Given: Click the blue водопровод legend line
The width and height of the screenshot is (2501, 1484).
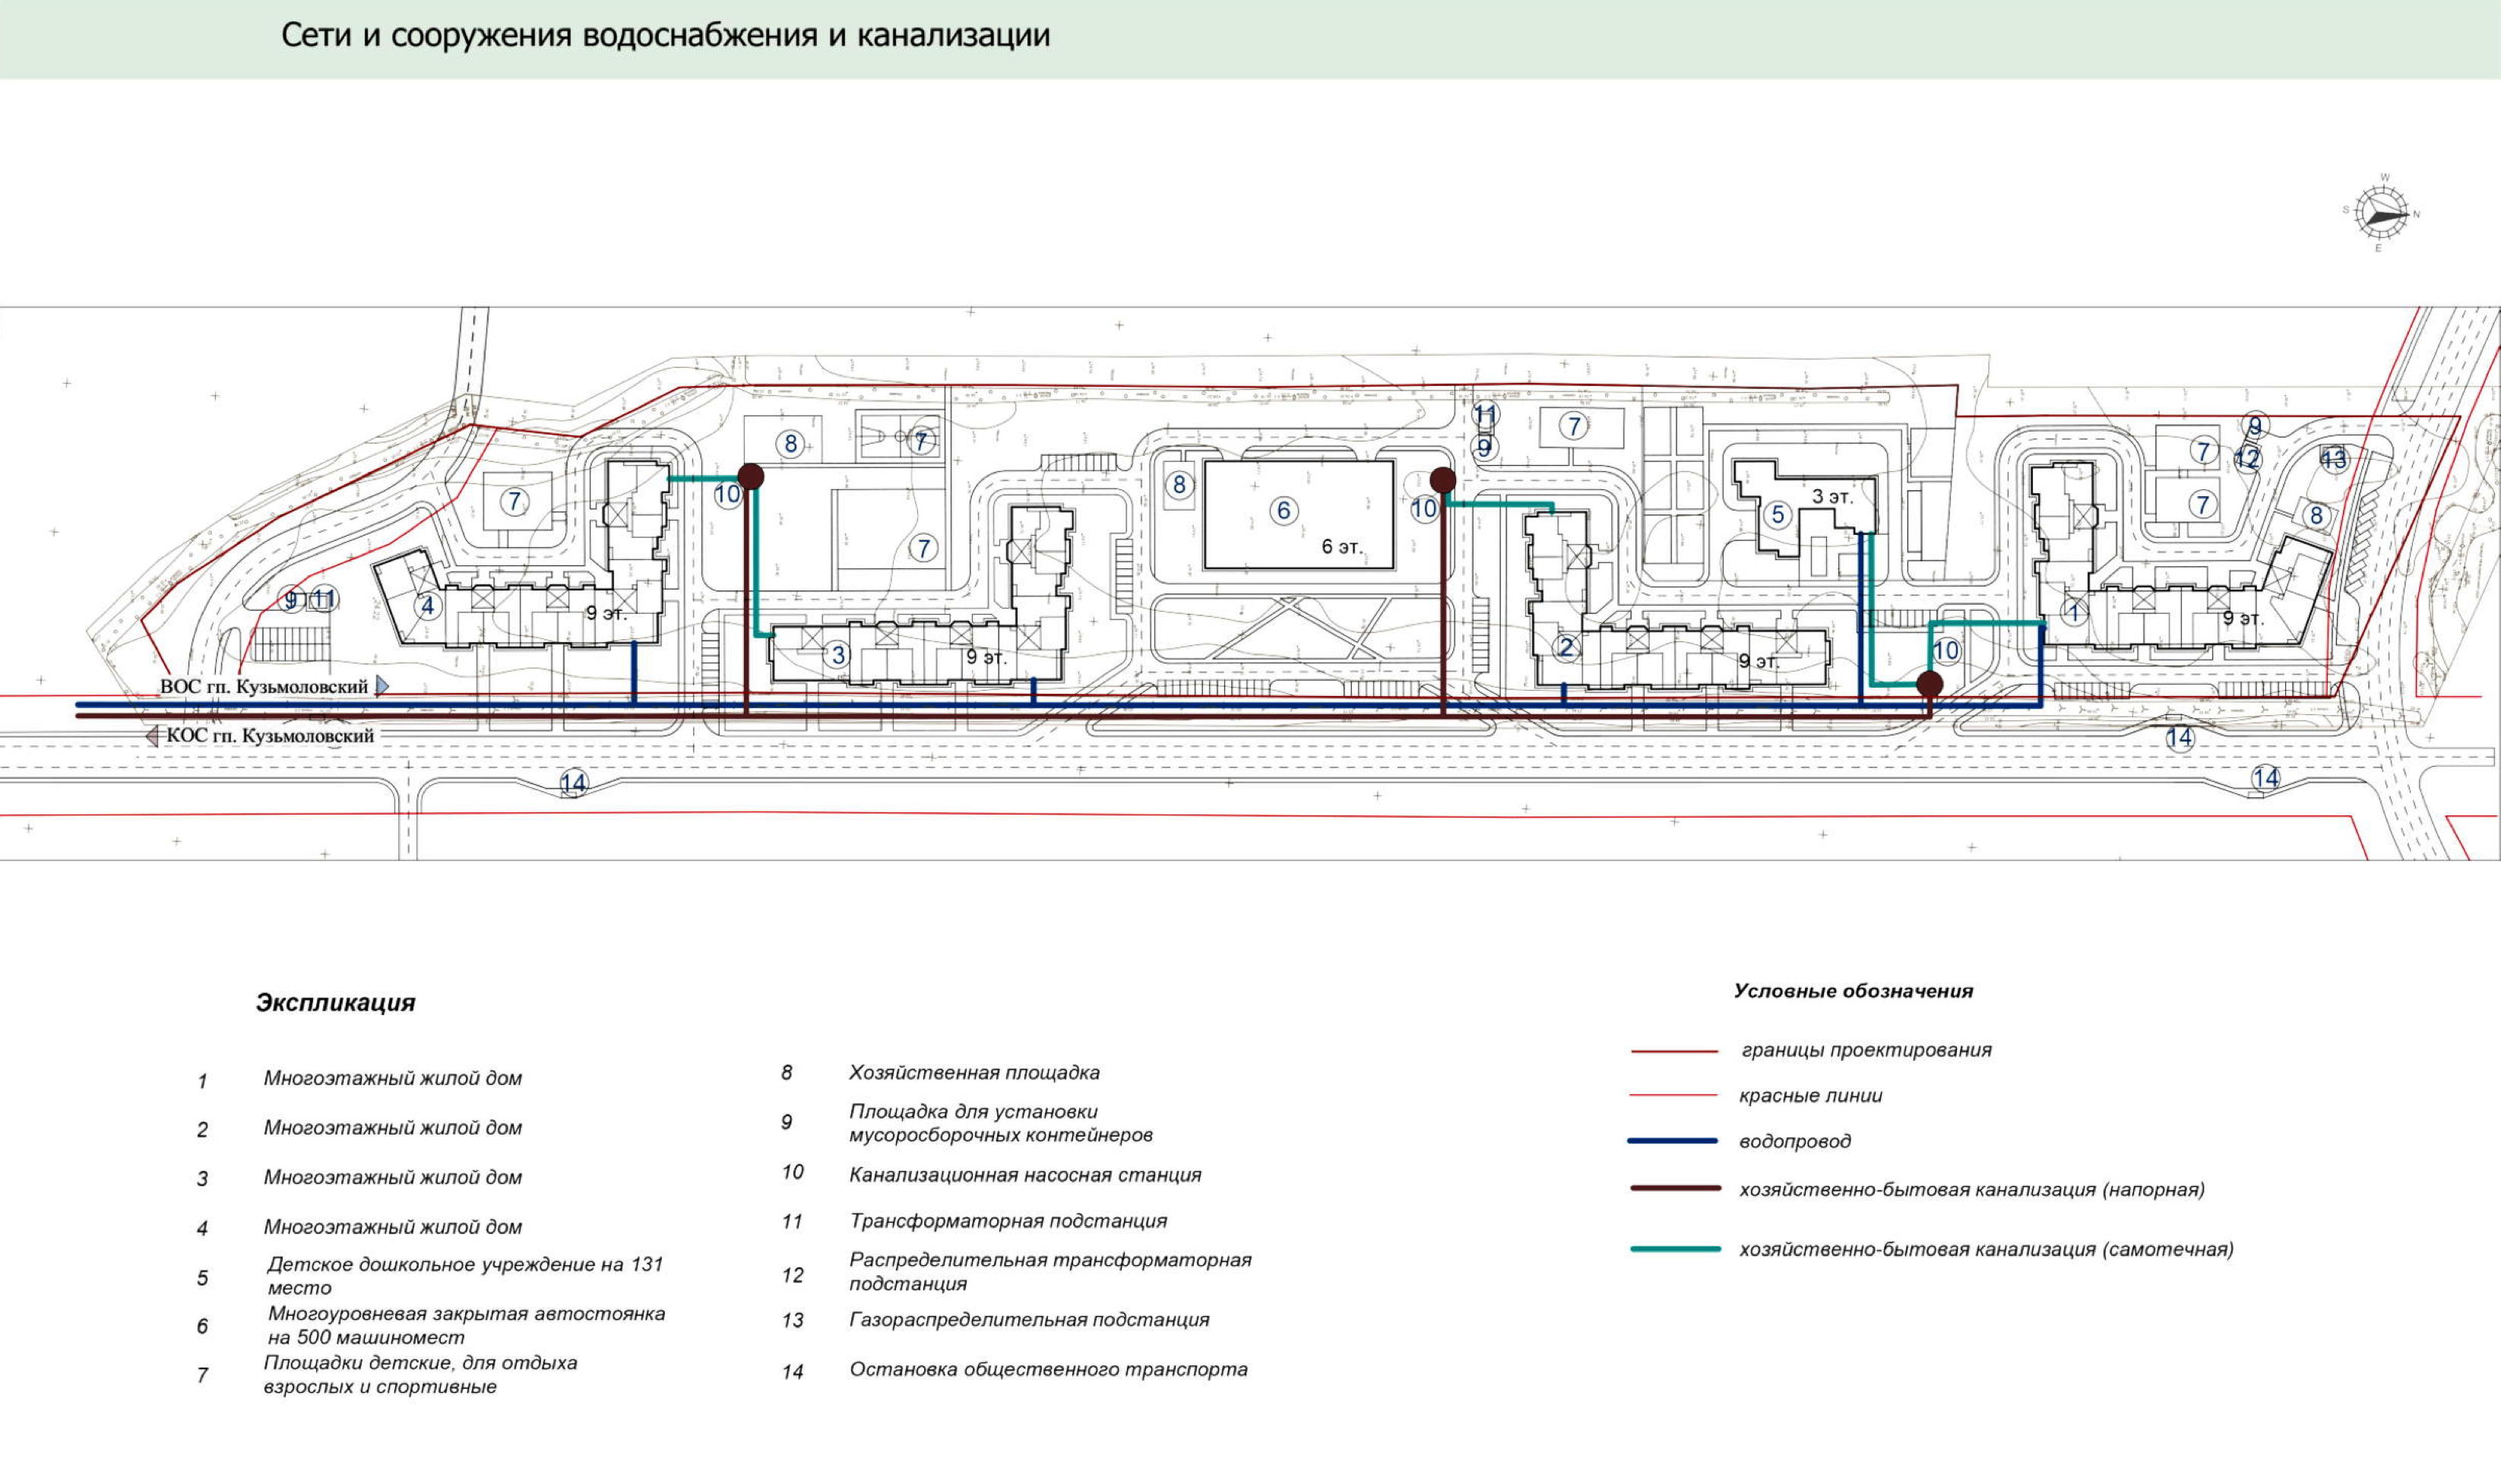Looking at the screenshot, I should [1673, 1141].
